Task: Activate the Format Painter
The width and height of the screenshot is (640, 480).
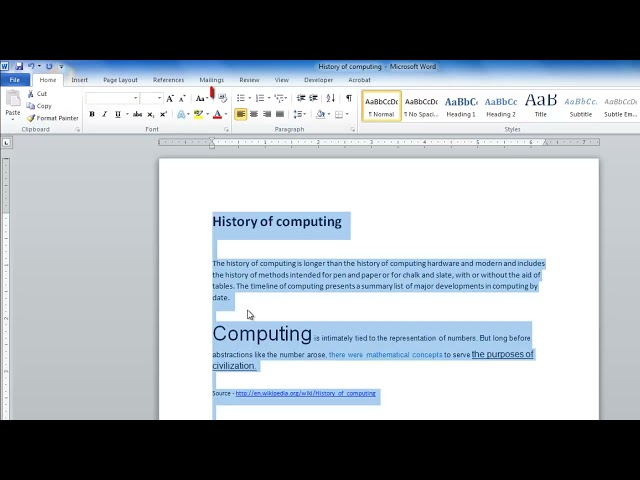Action: pos(53,118)
